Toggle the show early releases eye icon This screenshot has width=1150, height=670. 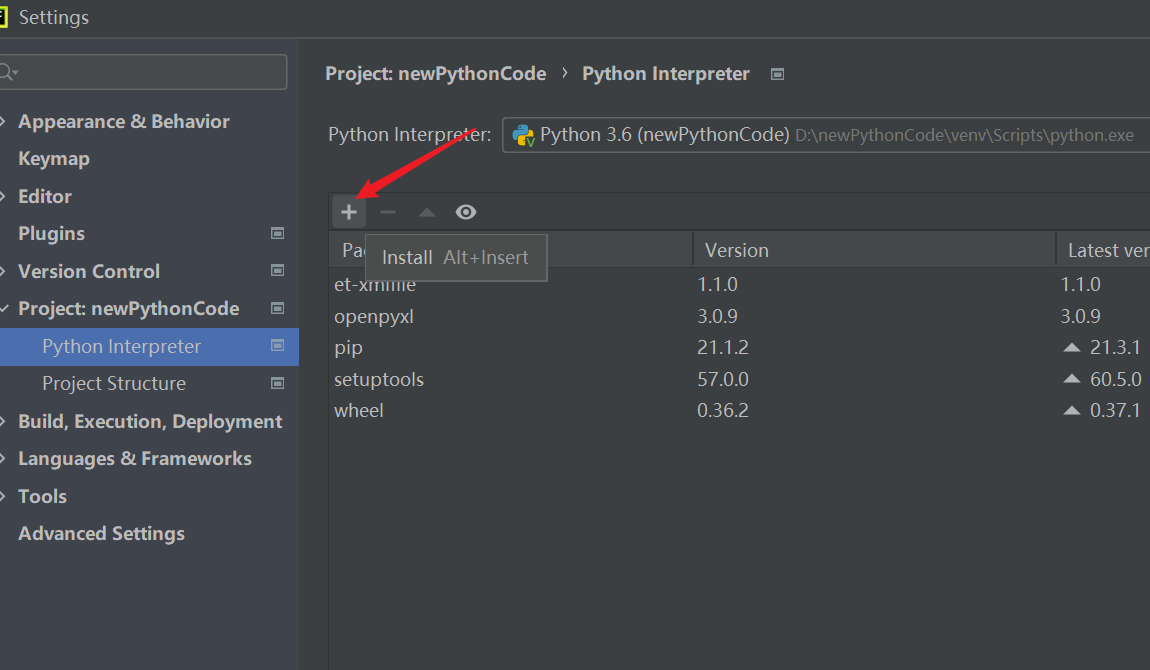click(x=466, y=212)
